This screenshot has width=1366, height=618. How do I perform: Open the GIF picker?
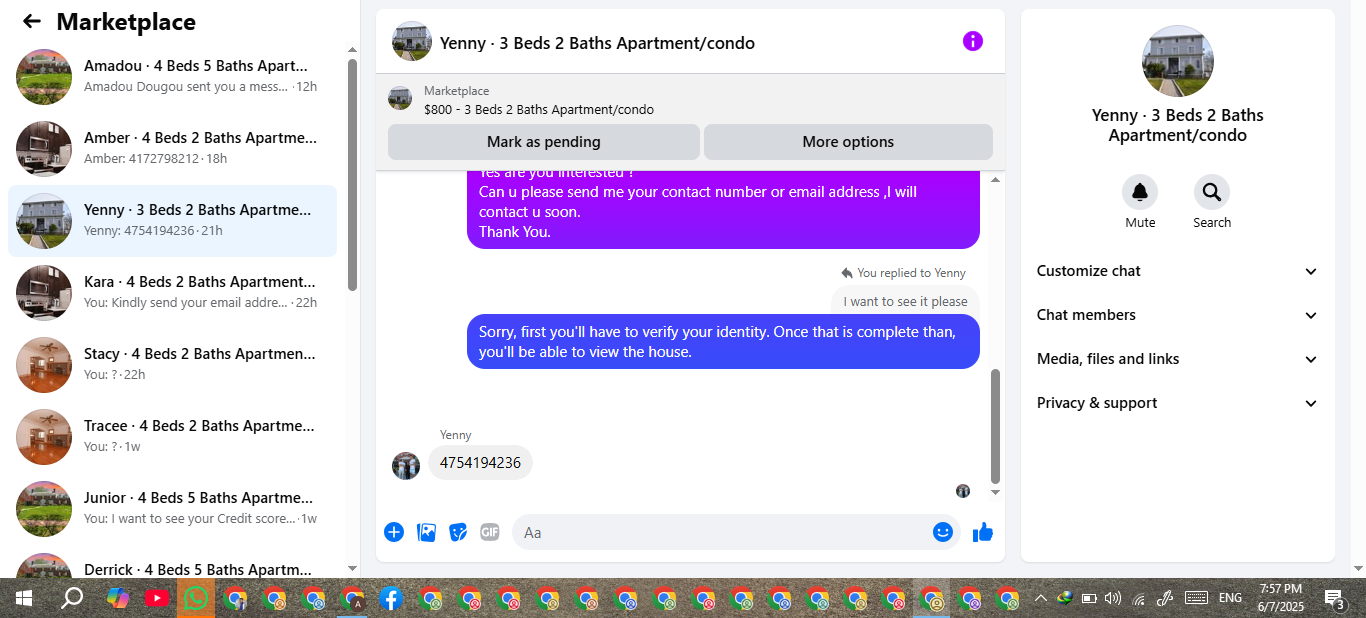click(490, 532)
